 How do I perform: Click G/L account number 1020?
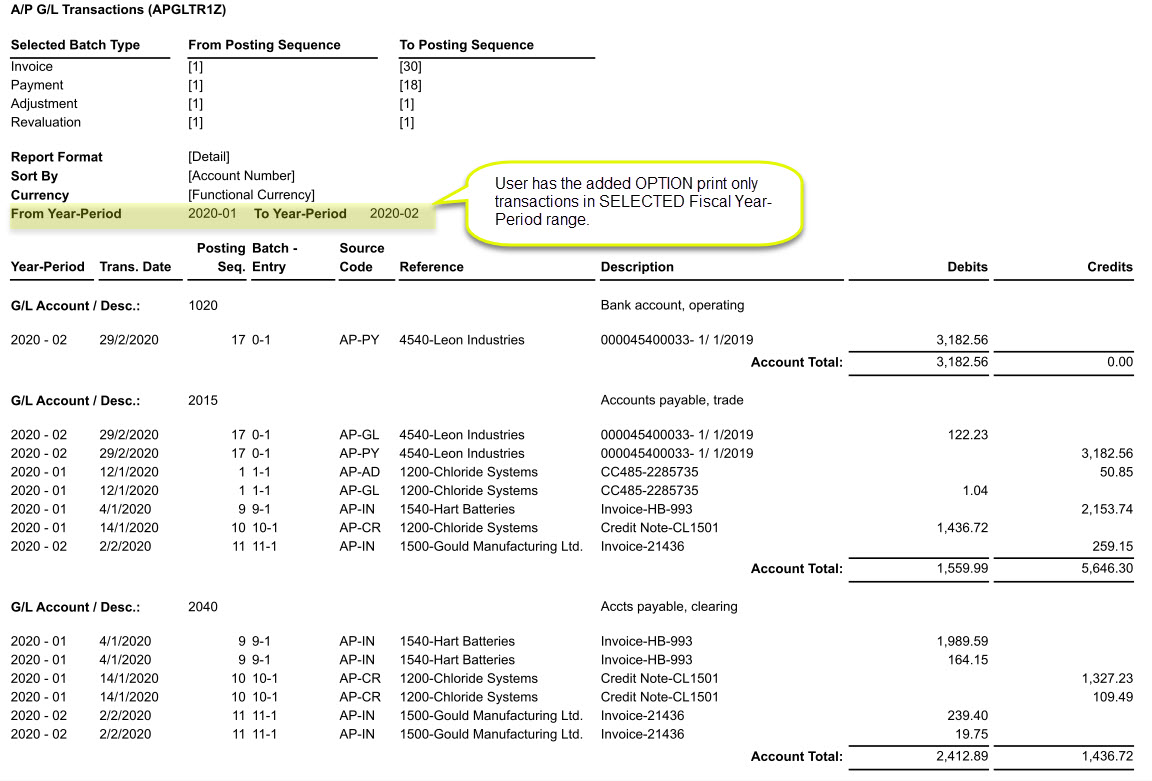[x=203, y=306]
